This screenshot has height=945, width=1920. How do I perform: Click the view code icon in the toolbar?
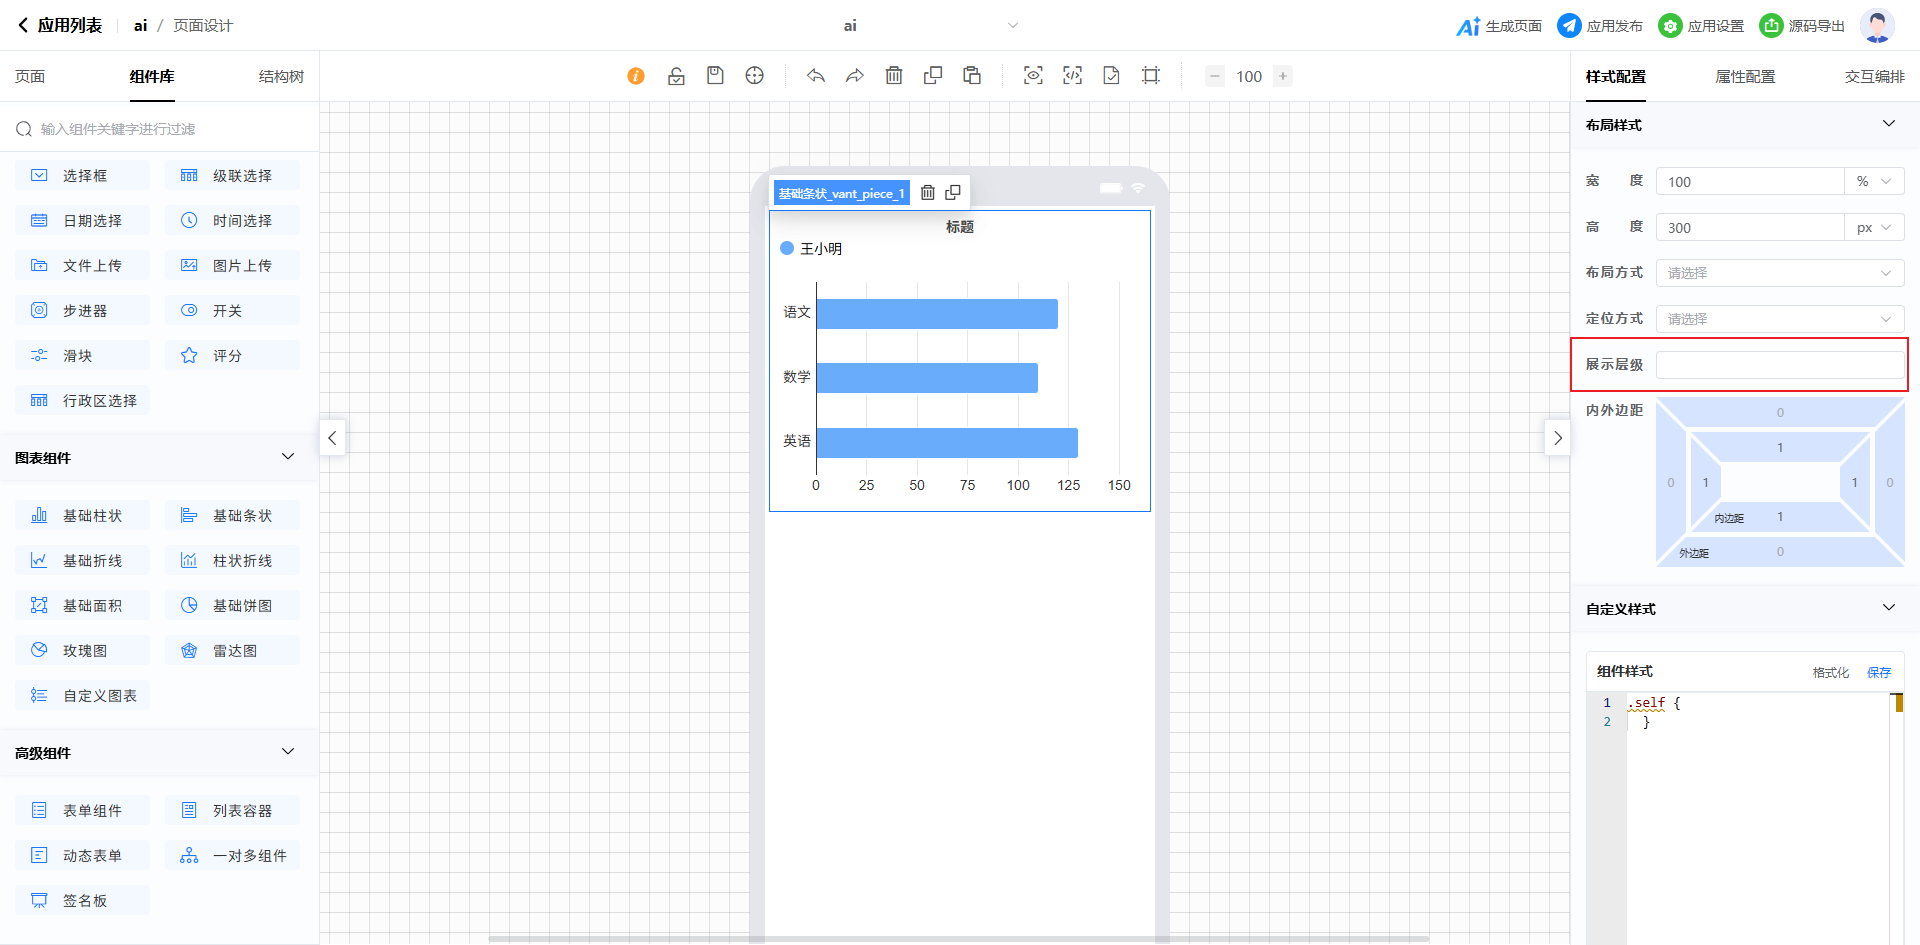point(1072,76)
